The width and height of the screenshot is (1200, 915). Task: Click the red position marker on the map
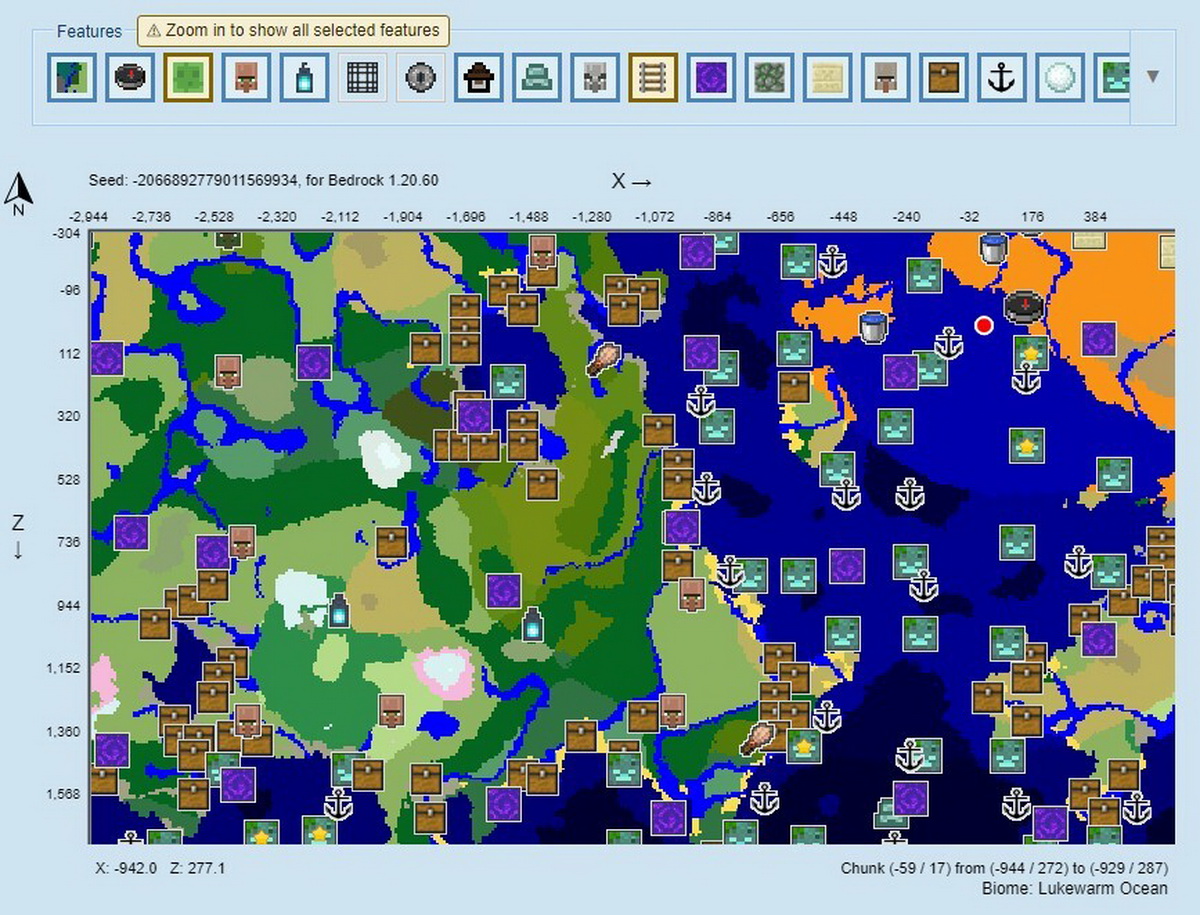tap(983, 325)
